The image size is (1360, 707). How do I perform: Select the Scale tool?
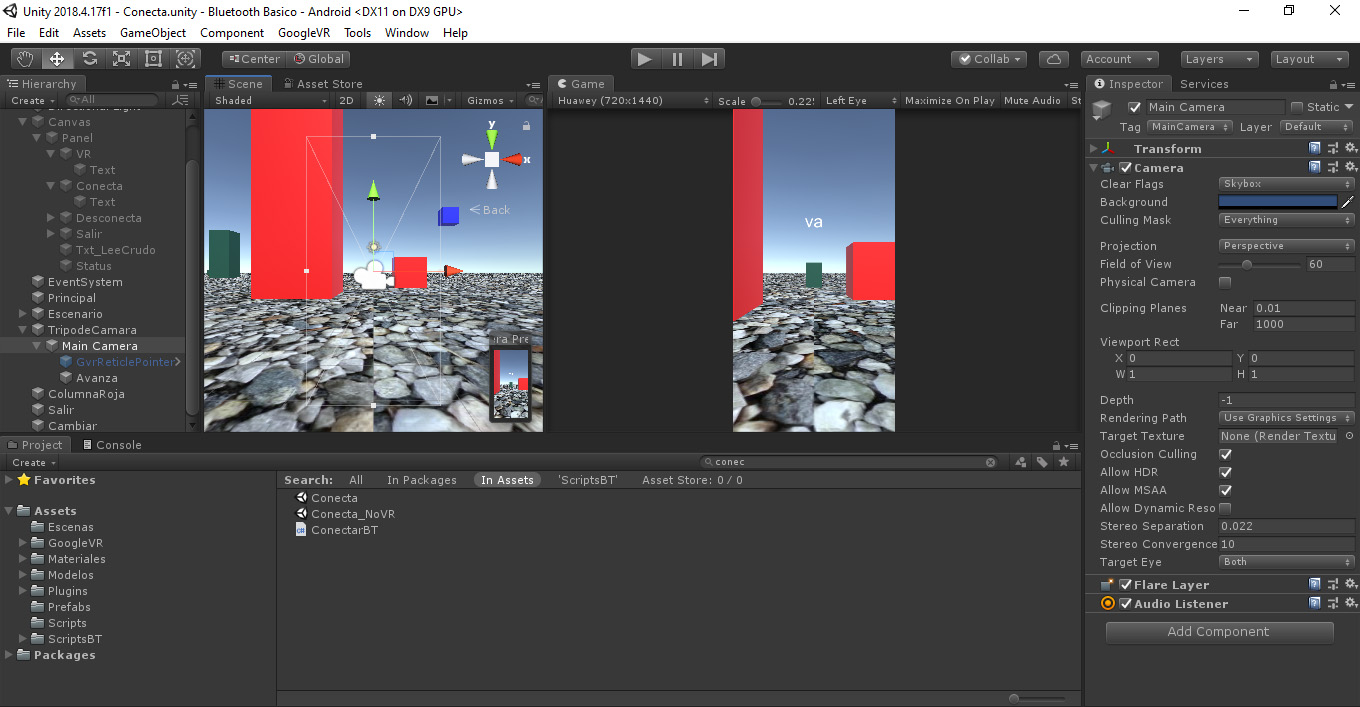tap(121, 59)
